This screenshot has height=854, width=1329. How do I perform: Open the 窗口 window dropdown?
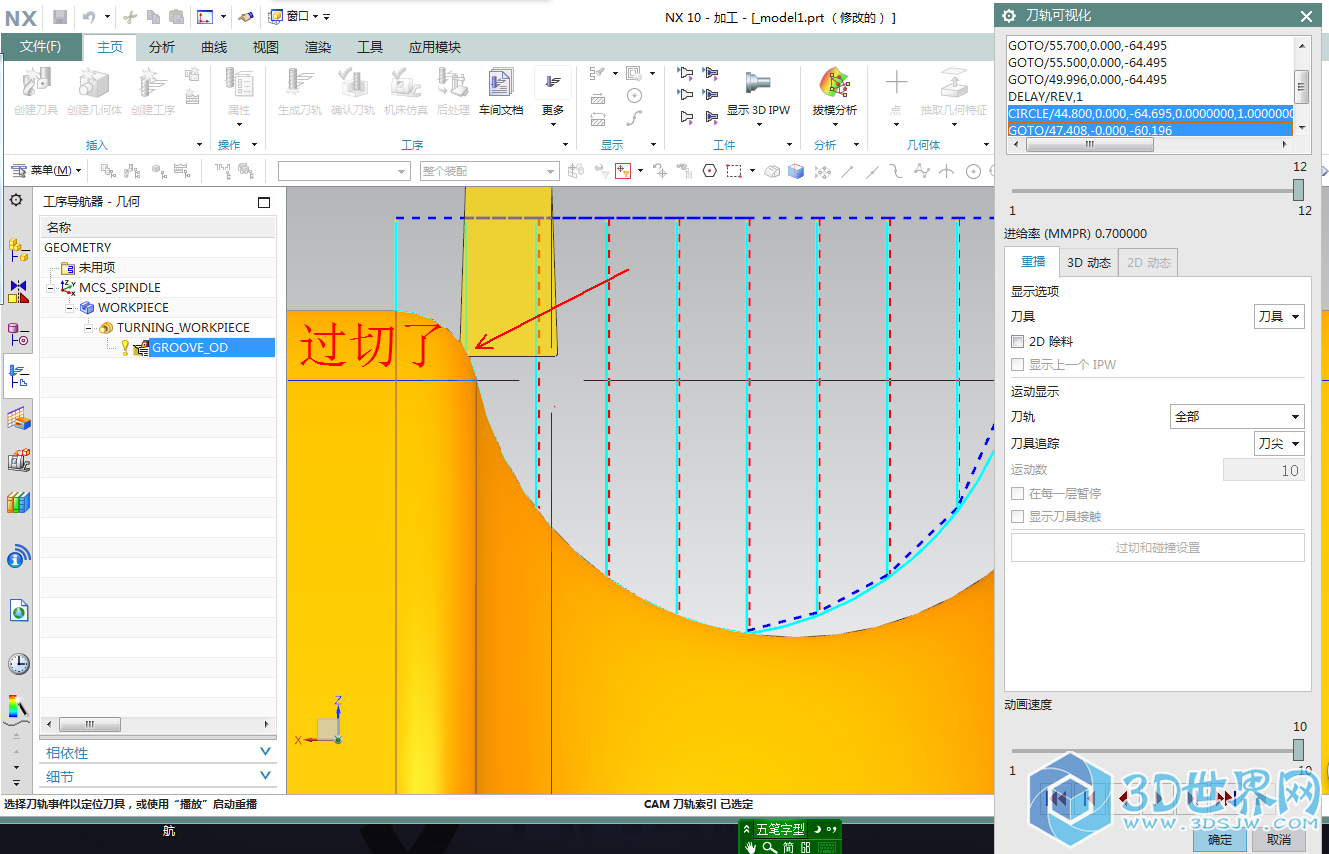pos(295,17)
